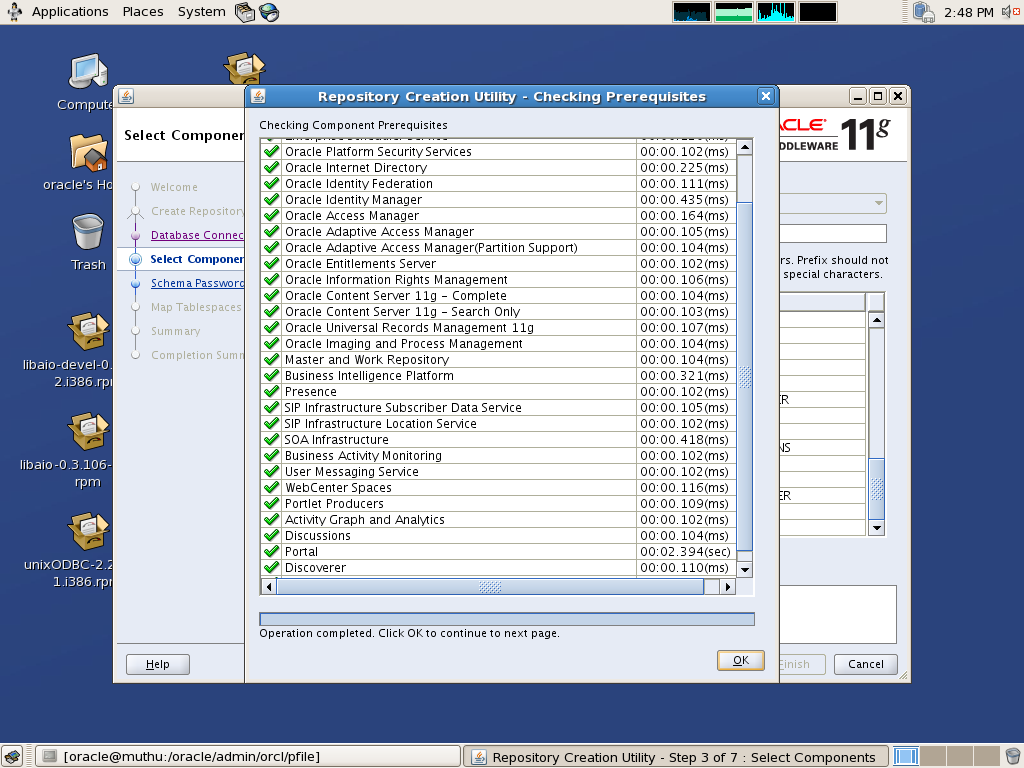Viewport: 1024px width, 768px height.
Task: Switch to Repository Creation Utility taskbar entry
Action: [x=676, y=756]
